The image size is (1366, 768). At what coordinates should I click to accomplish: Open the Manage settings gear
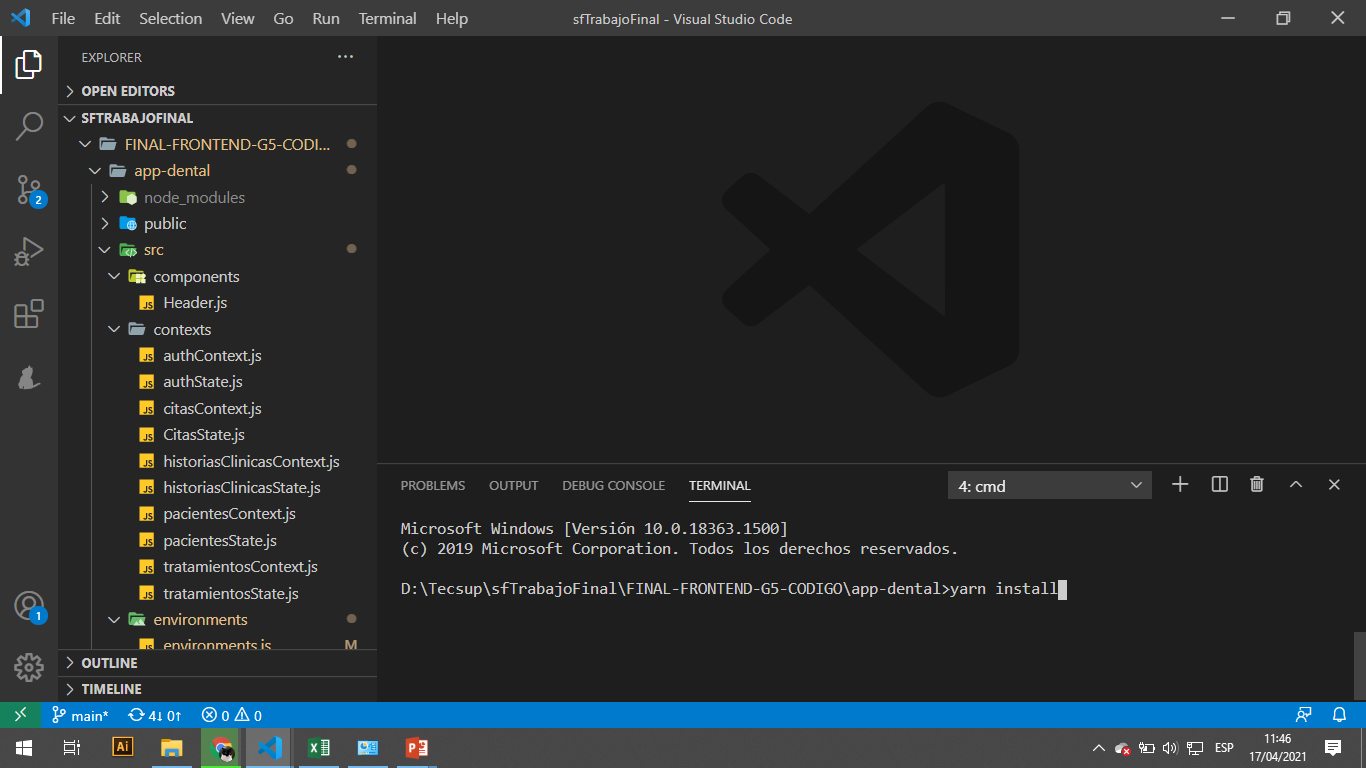tap(29, 667)
